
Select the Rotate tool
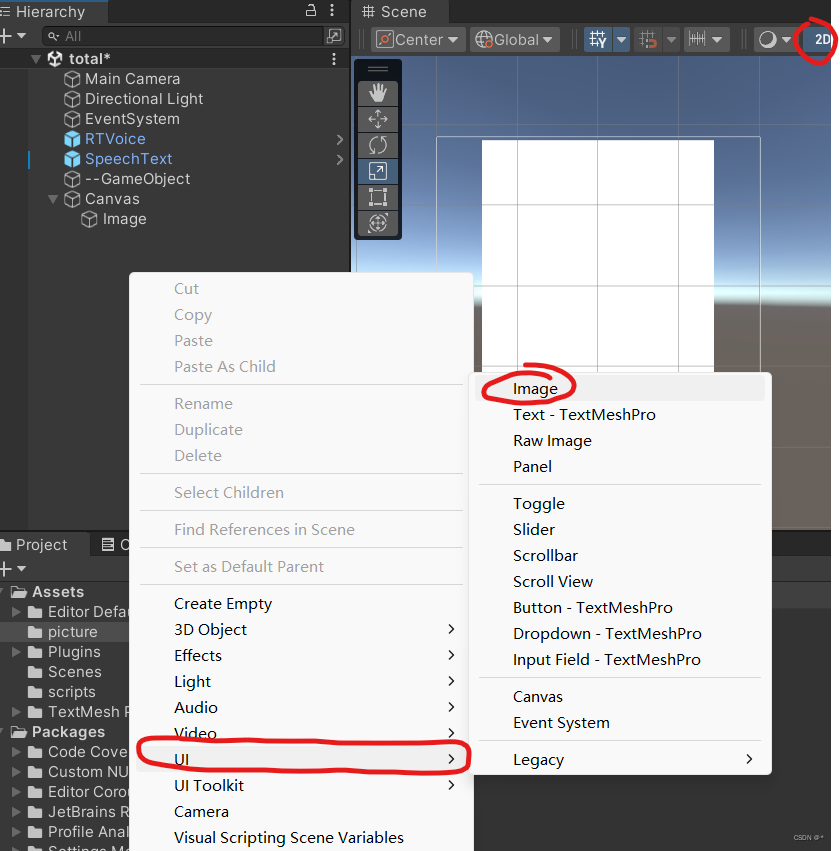(377, 145)
